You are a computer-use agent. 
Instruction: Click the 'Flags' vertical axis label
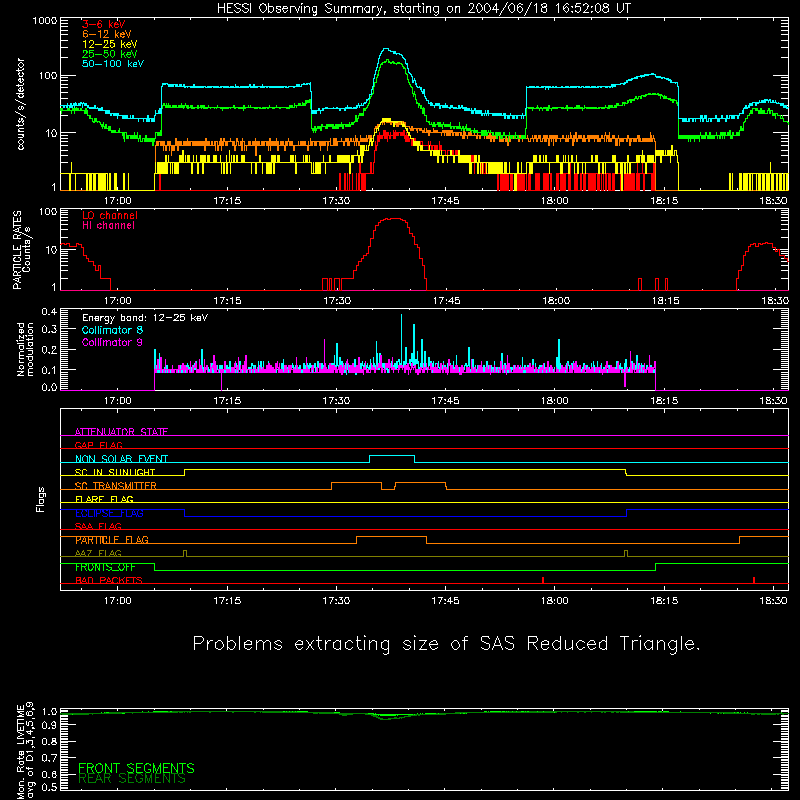40,499
